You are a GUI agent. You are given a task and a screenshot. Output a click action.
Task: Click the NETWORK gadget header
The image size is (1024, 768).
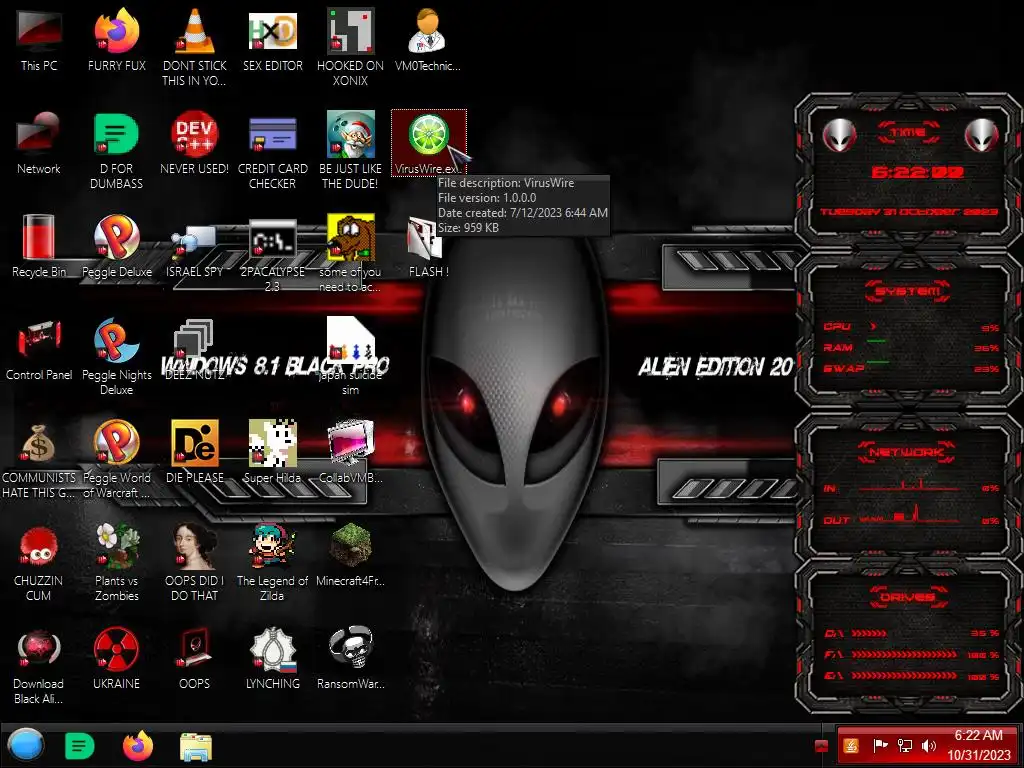(907, 451)
